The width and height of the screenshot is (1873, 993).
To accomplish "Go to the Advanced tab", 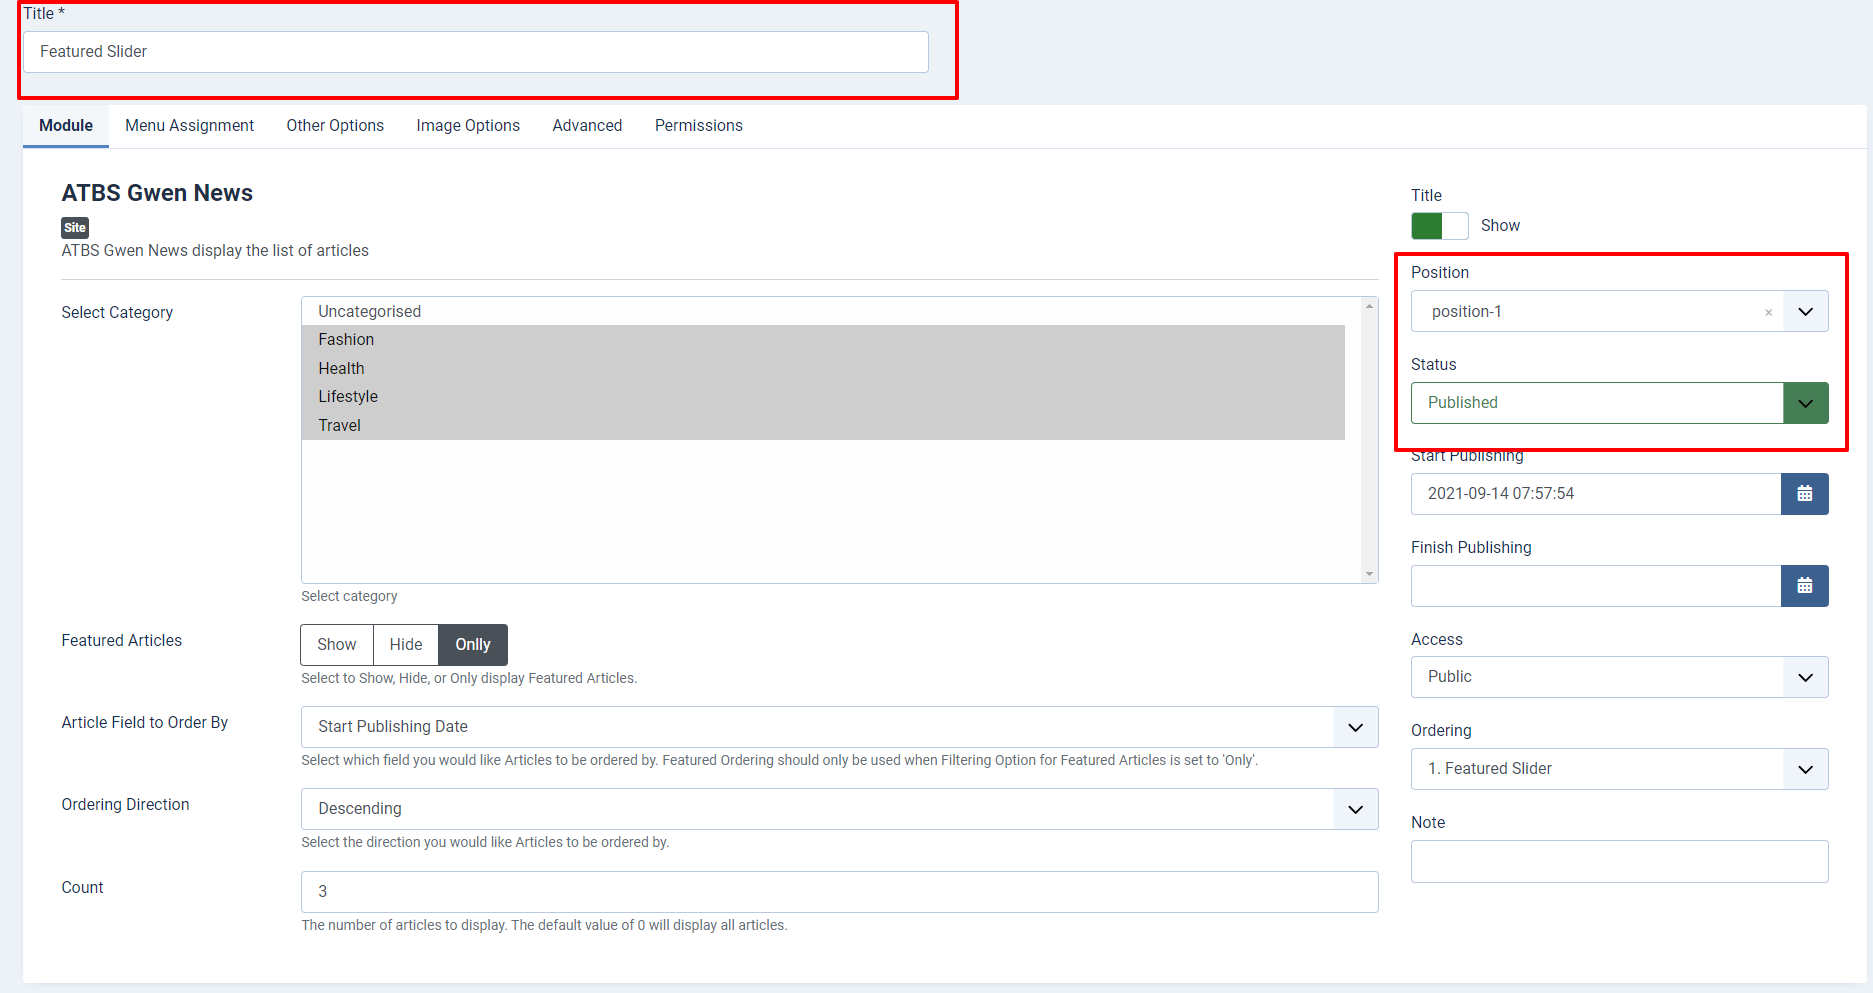I will (587, 126).
